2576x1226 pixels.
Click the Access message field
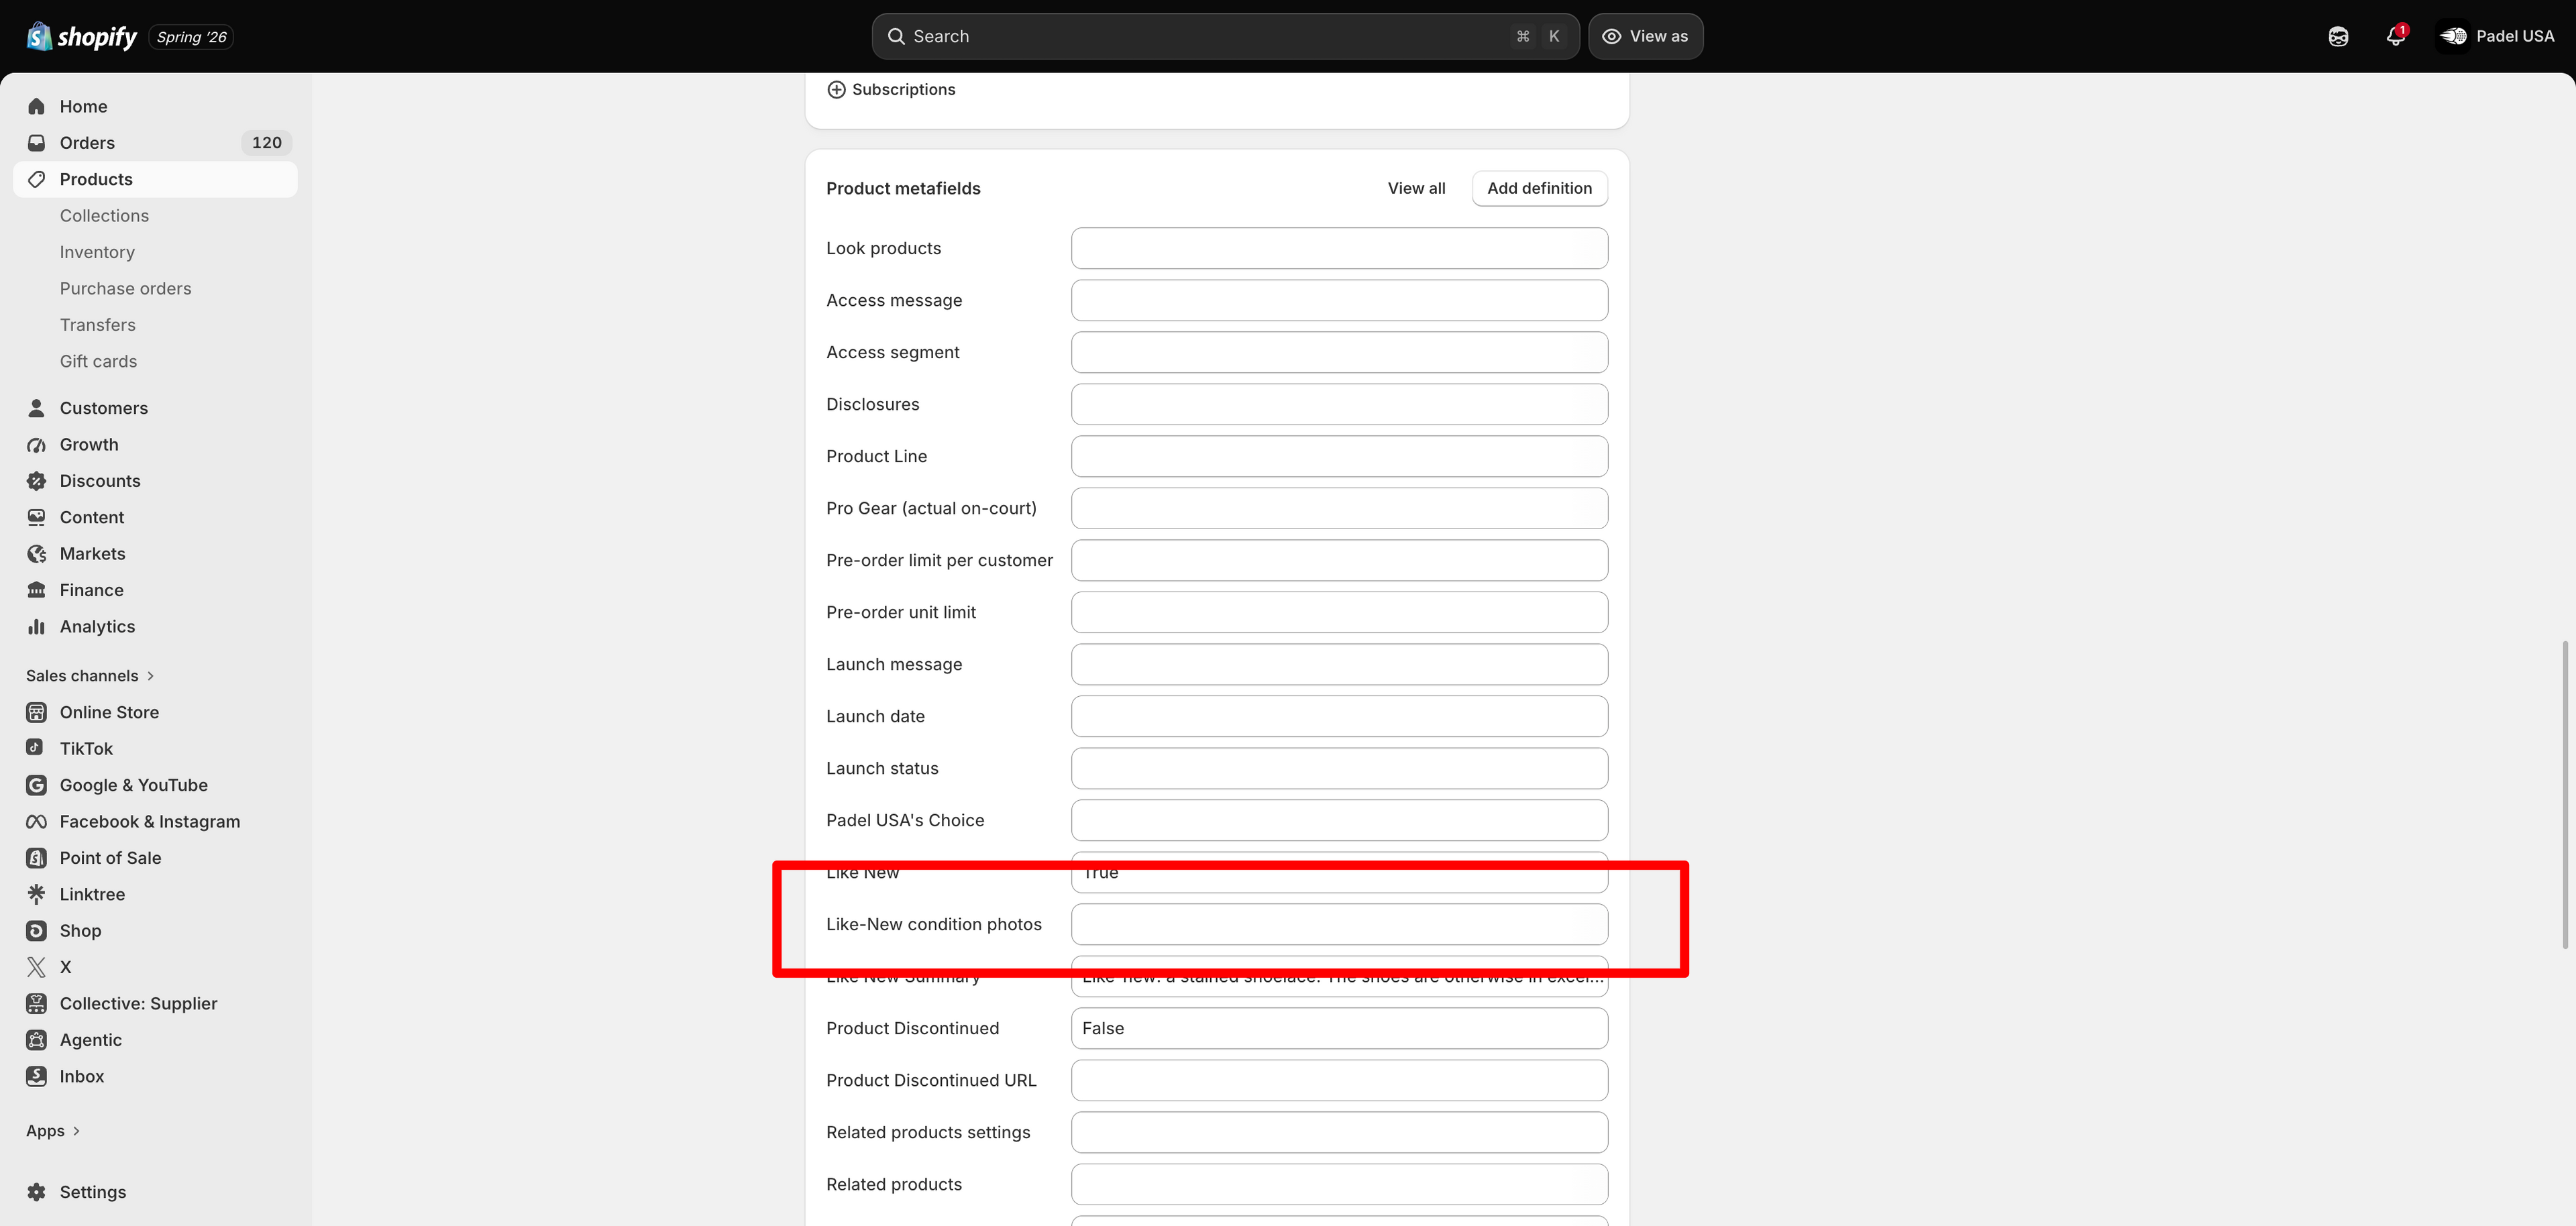coord(1339,300)
